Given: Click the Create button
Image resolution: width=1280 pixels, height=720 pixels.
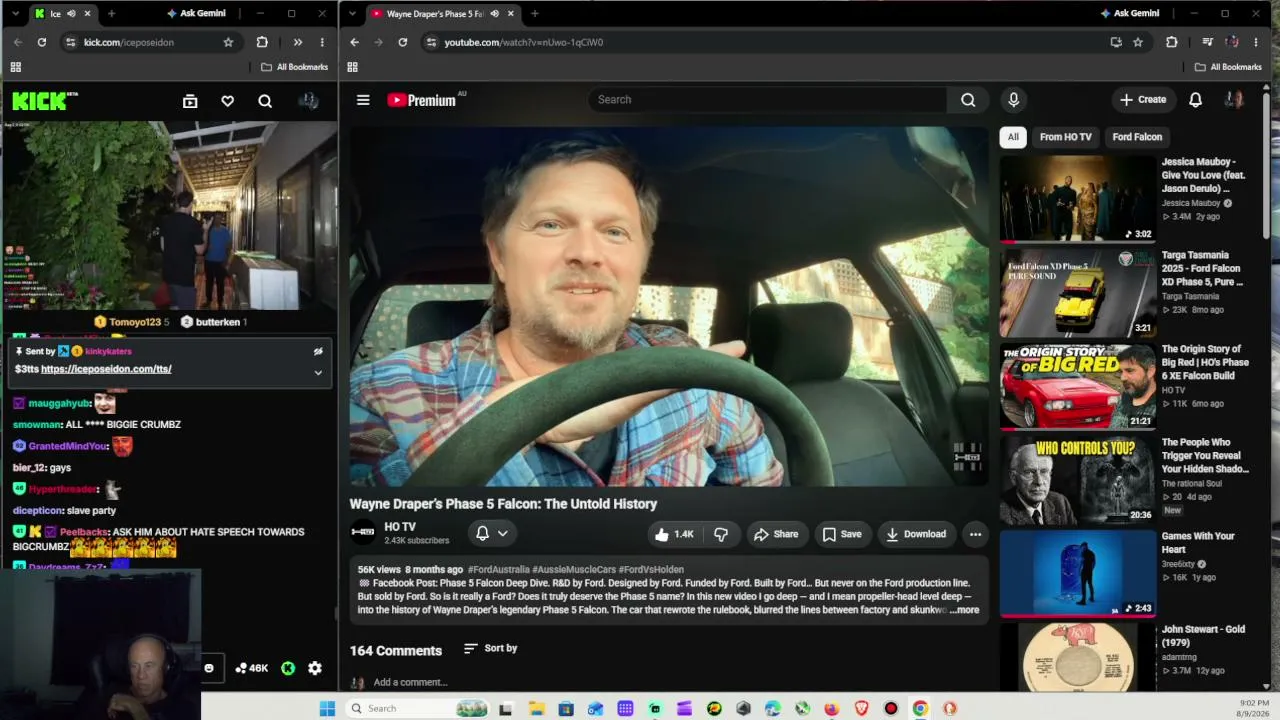Looking at the screenshot, I should click(x=1143, y=100).
